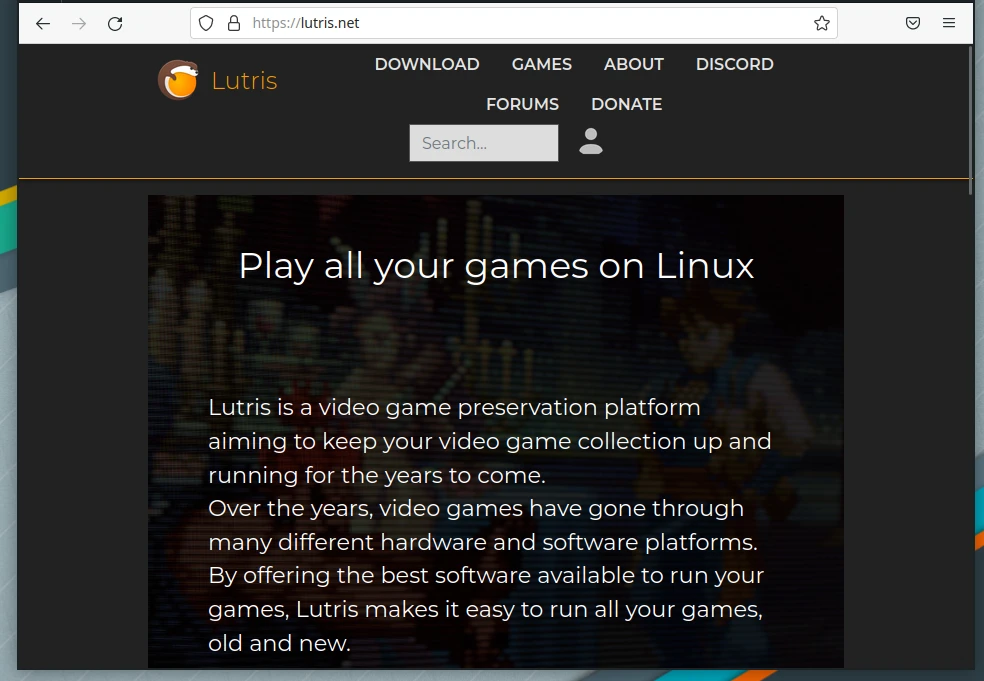The height and width of the screenshot is (681, 984).
Task: Click text 'many different hardware and software platforms.'
Action: (x=483, y=542)
